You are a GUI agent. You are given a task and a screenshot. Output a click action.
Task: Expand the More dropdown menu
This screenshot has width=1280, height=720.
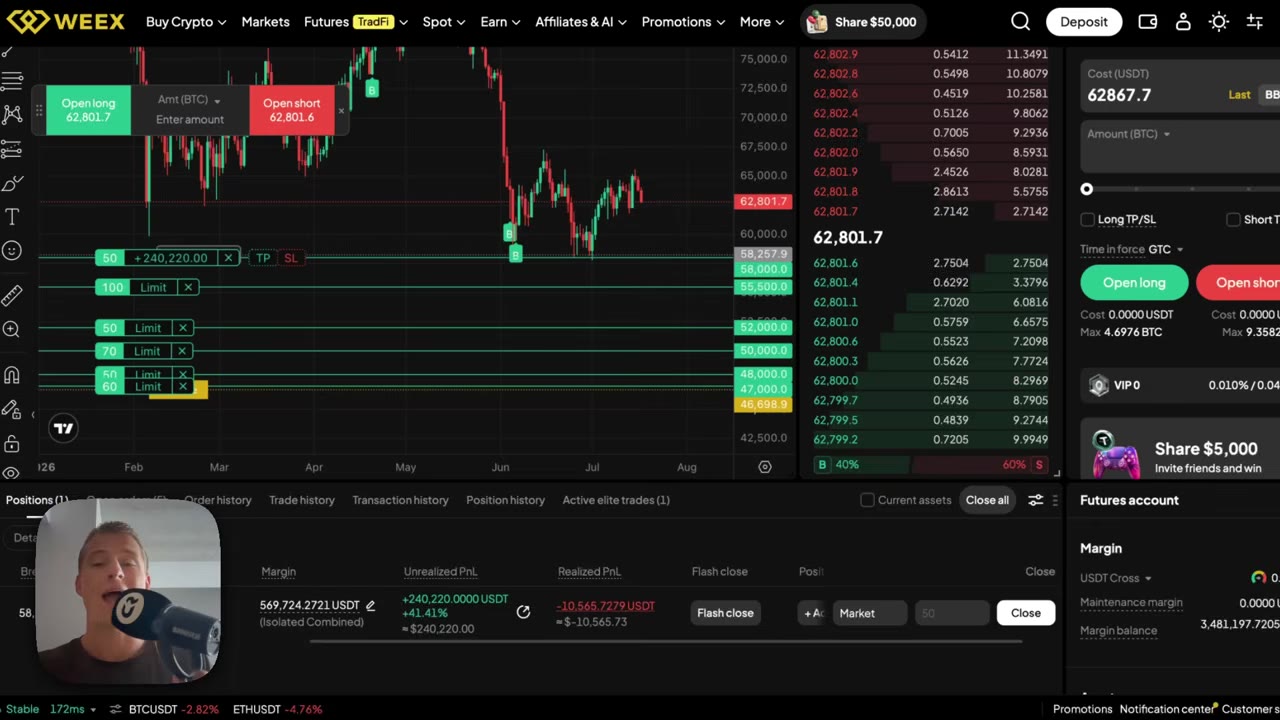point(762,21)
